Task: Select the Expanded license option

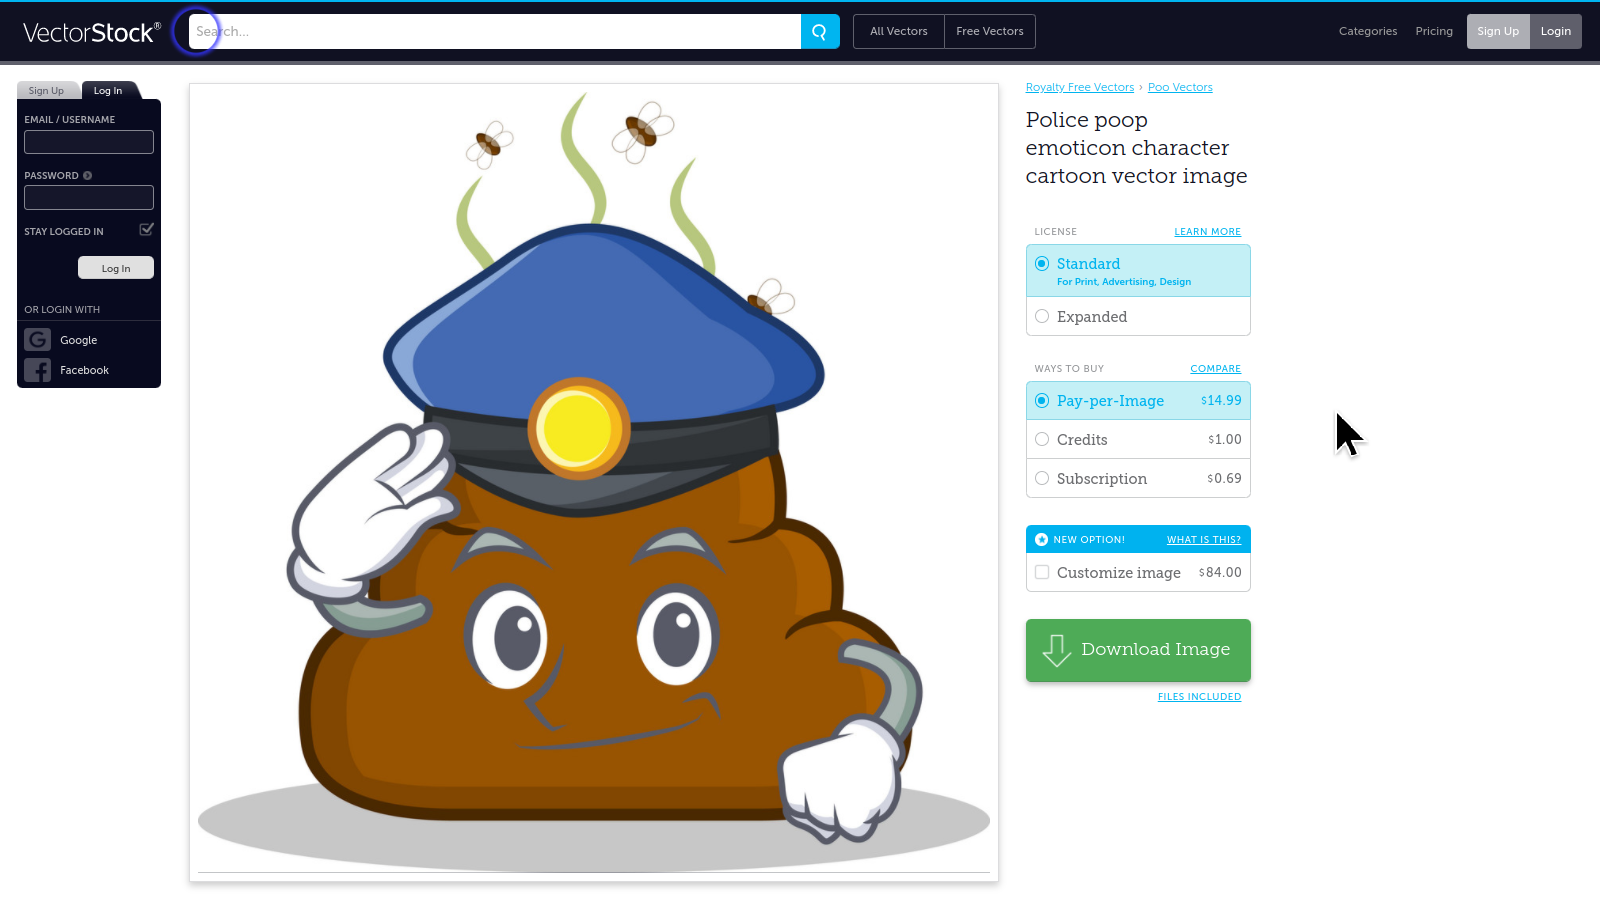Action: pos(1138,317)
